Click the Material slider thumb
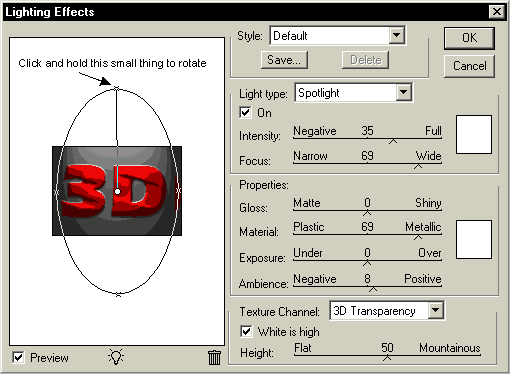 coord(418,237)
